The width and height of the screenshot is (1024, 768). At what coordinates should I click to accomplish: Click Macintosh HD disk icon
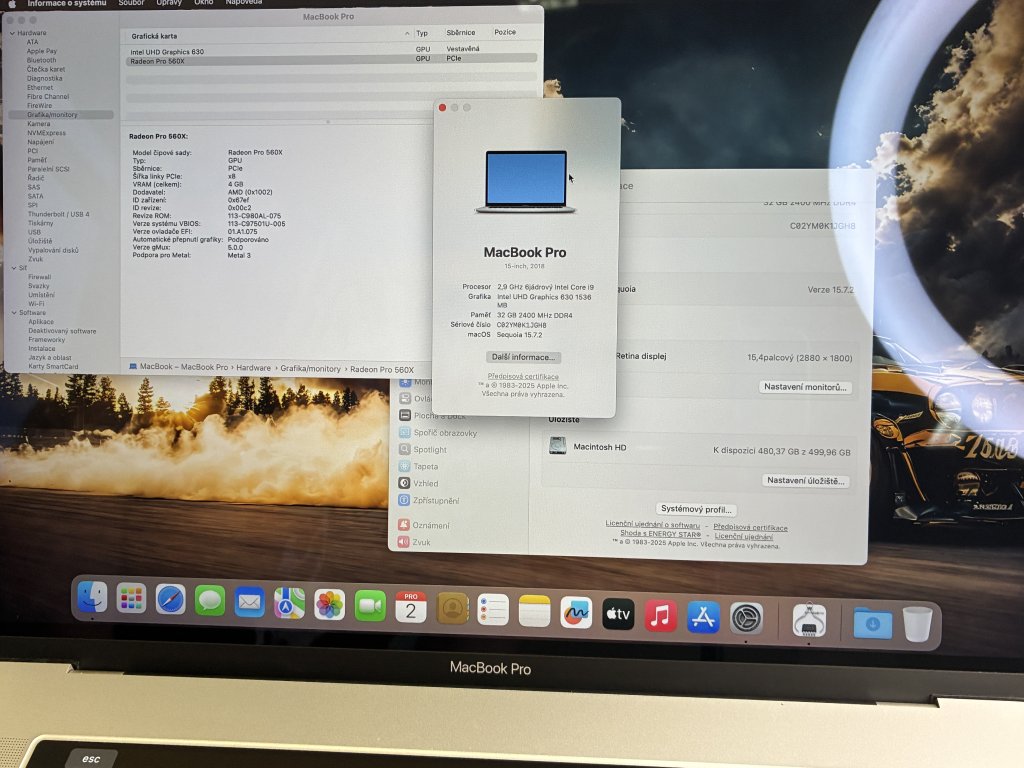pyautogui.click(x=557, y=445)
